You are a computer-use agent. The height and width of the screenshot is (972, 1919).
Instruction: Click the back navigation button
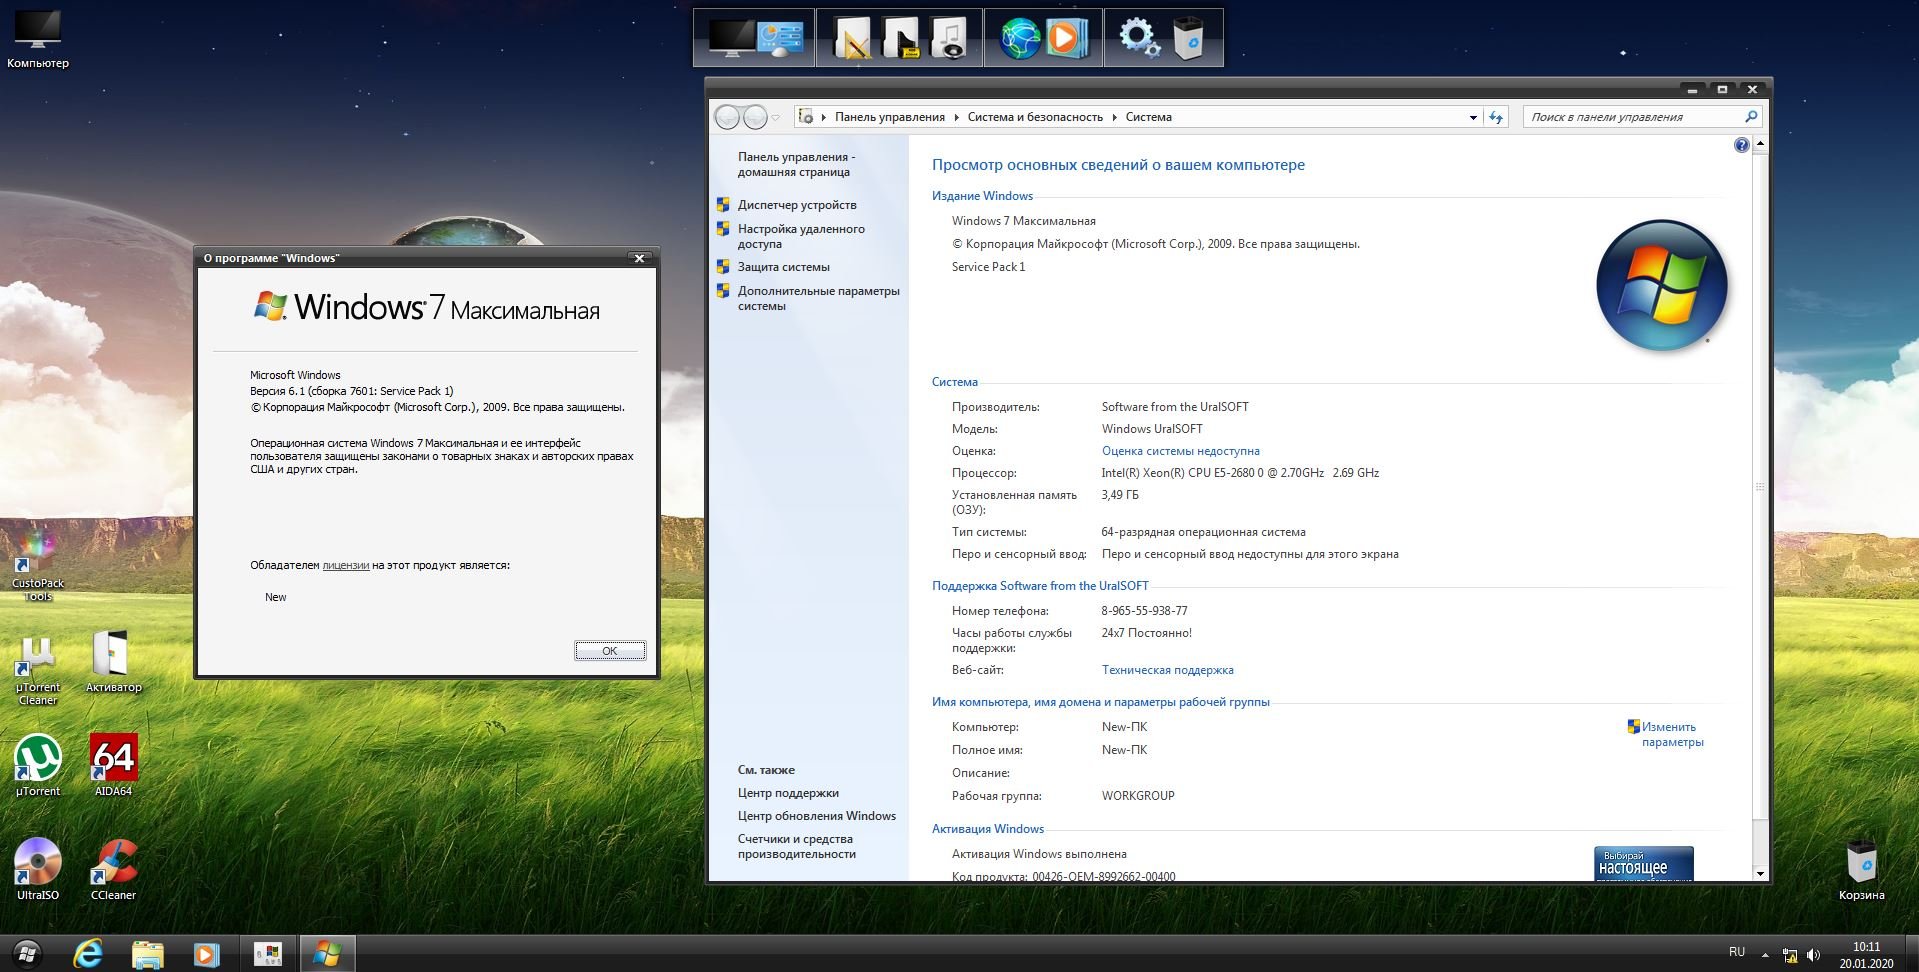(x=728, y=117)
